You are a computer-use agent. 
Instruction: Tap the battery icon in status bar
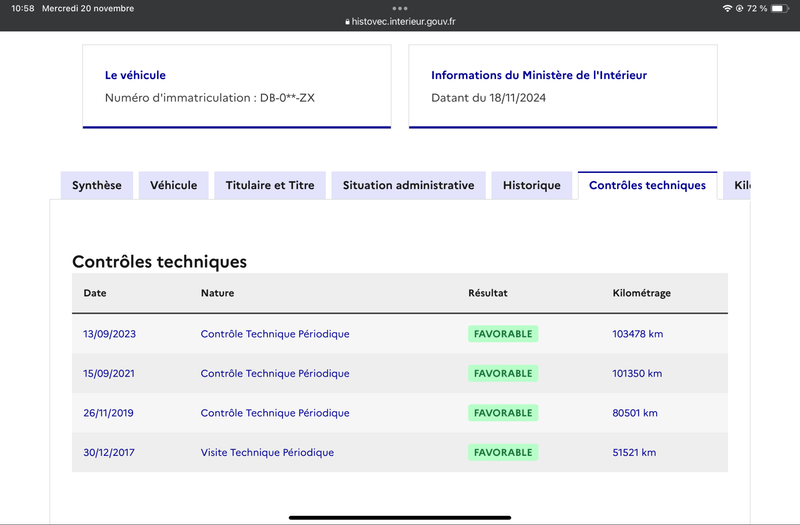point(780,8)
